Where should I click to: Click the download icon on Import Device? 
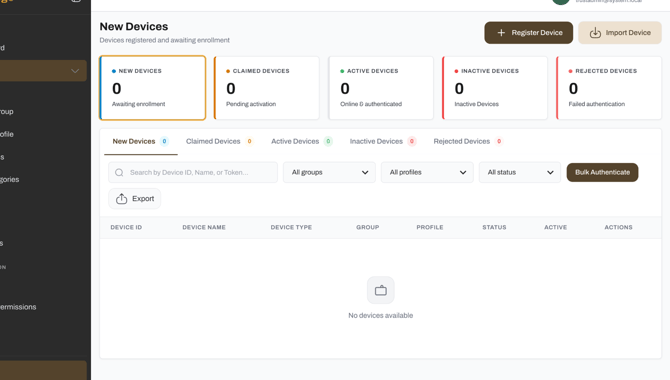595,32
